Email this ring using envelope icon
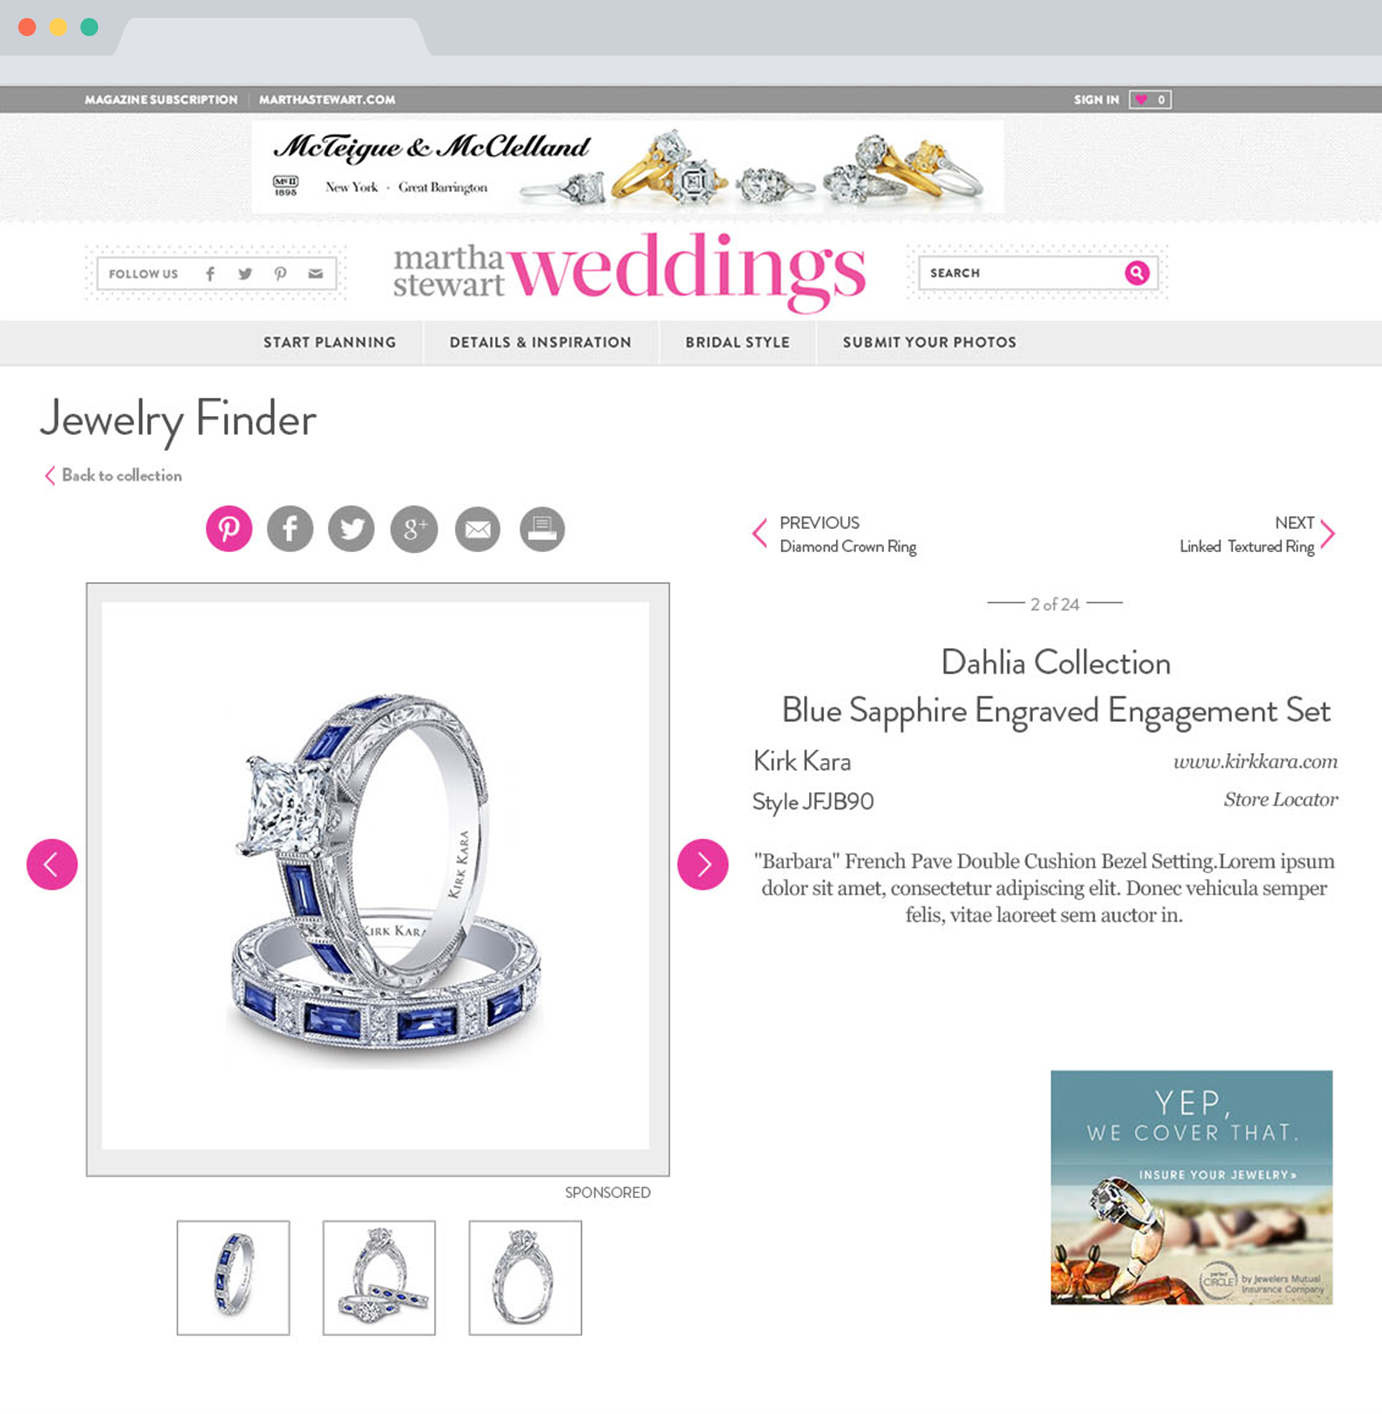This screenshot has height=1414, width=1382. tap(478, 528)
